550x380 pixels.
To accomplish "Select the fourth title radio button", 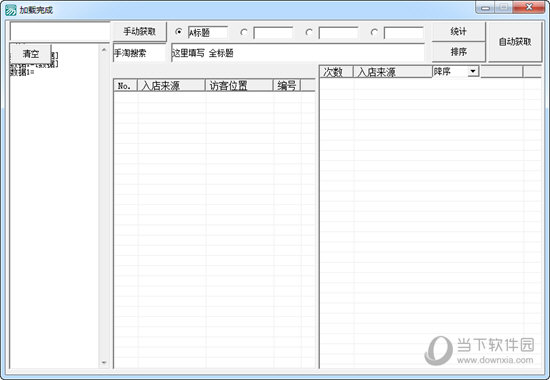I will click(x=374, y=32).
